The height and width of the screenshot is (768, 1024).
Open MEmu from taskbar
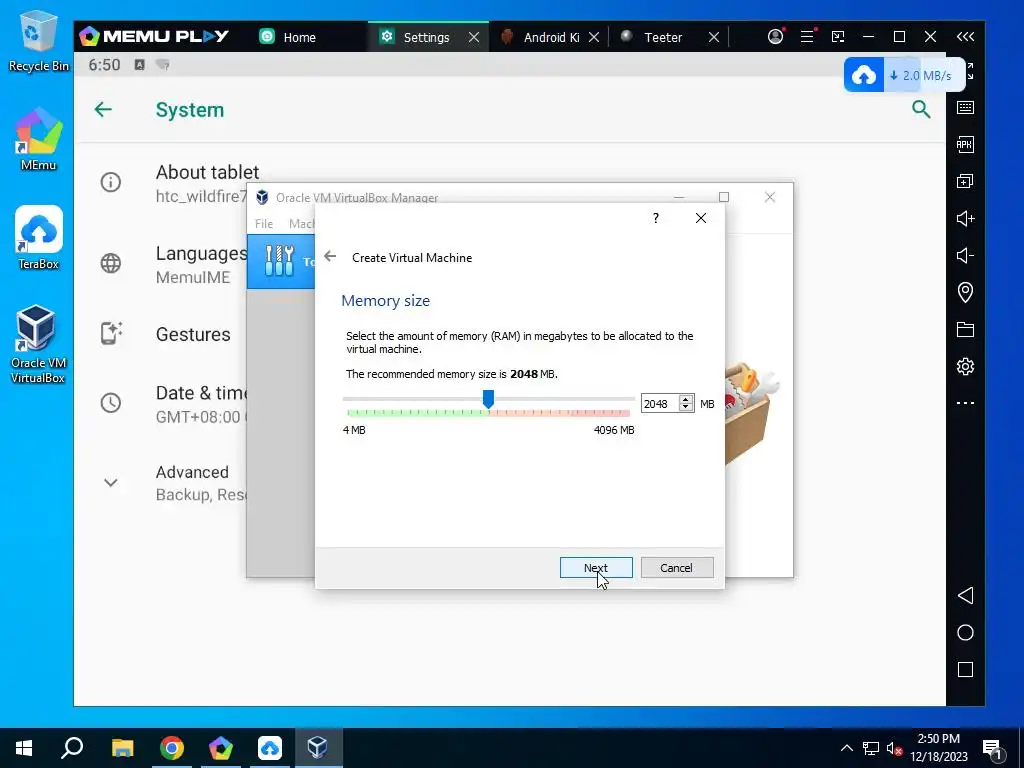[221, 748]
